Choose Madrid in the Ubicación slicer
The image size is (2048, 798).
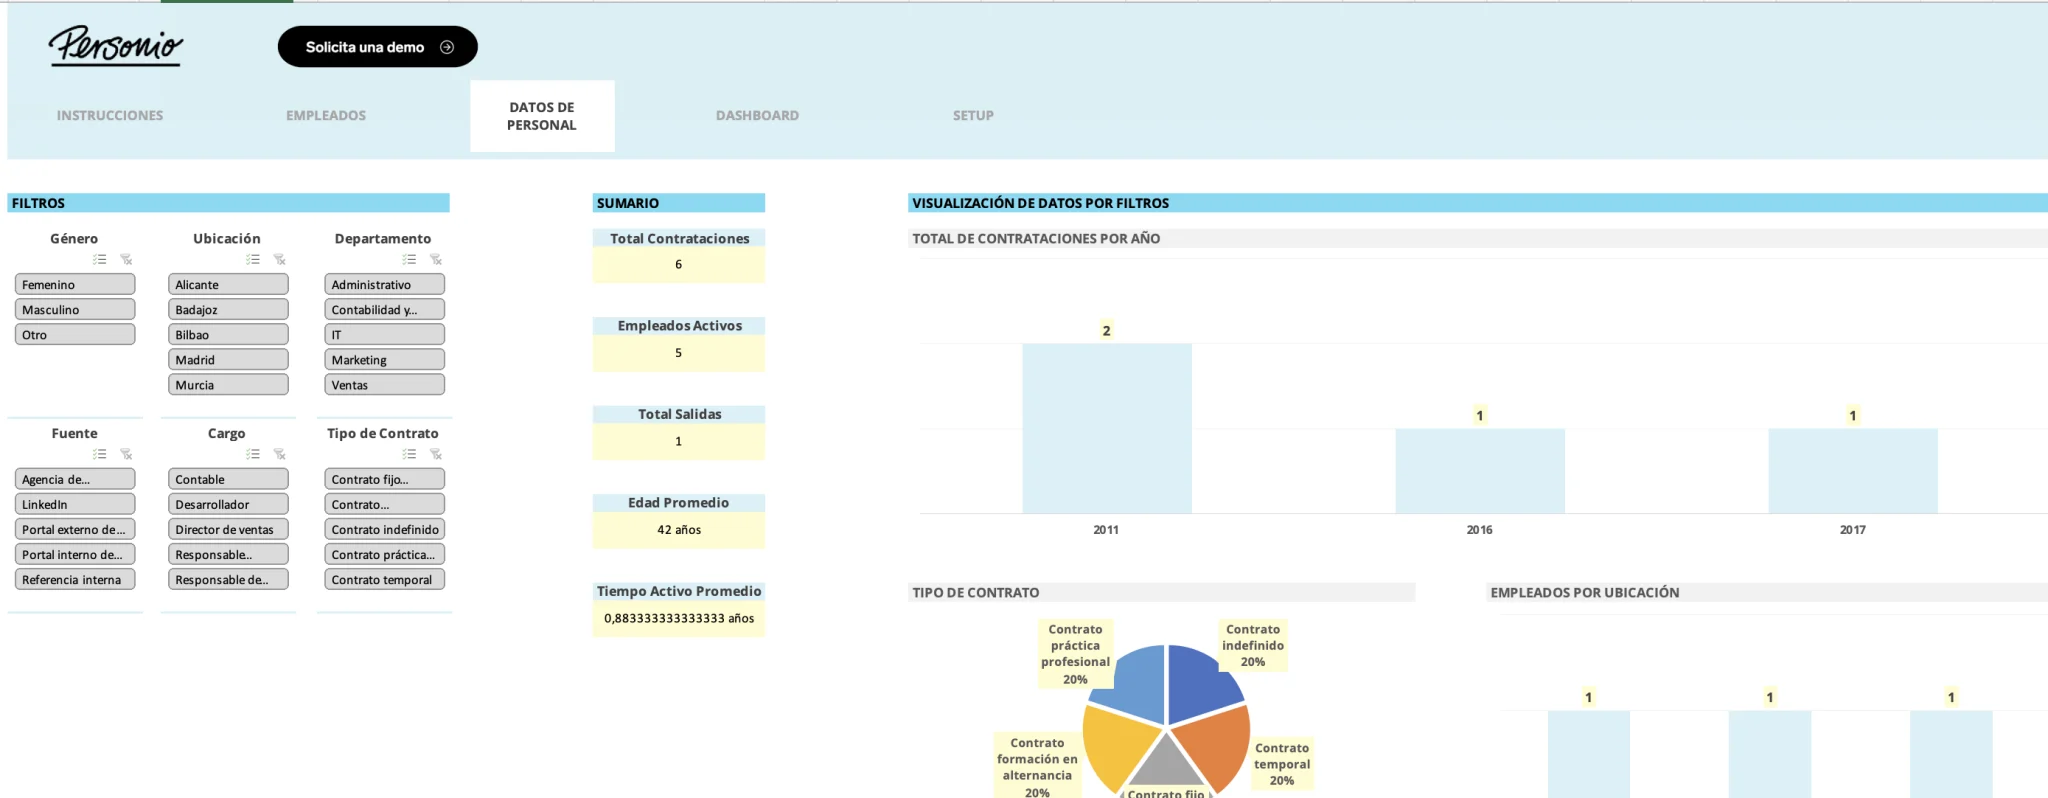228,360
